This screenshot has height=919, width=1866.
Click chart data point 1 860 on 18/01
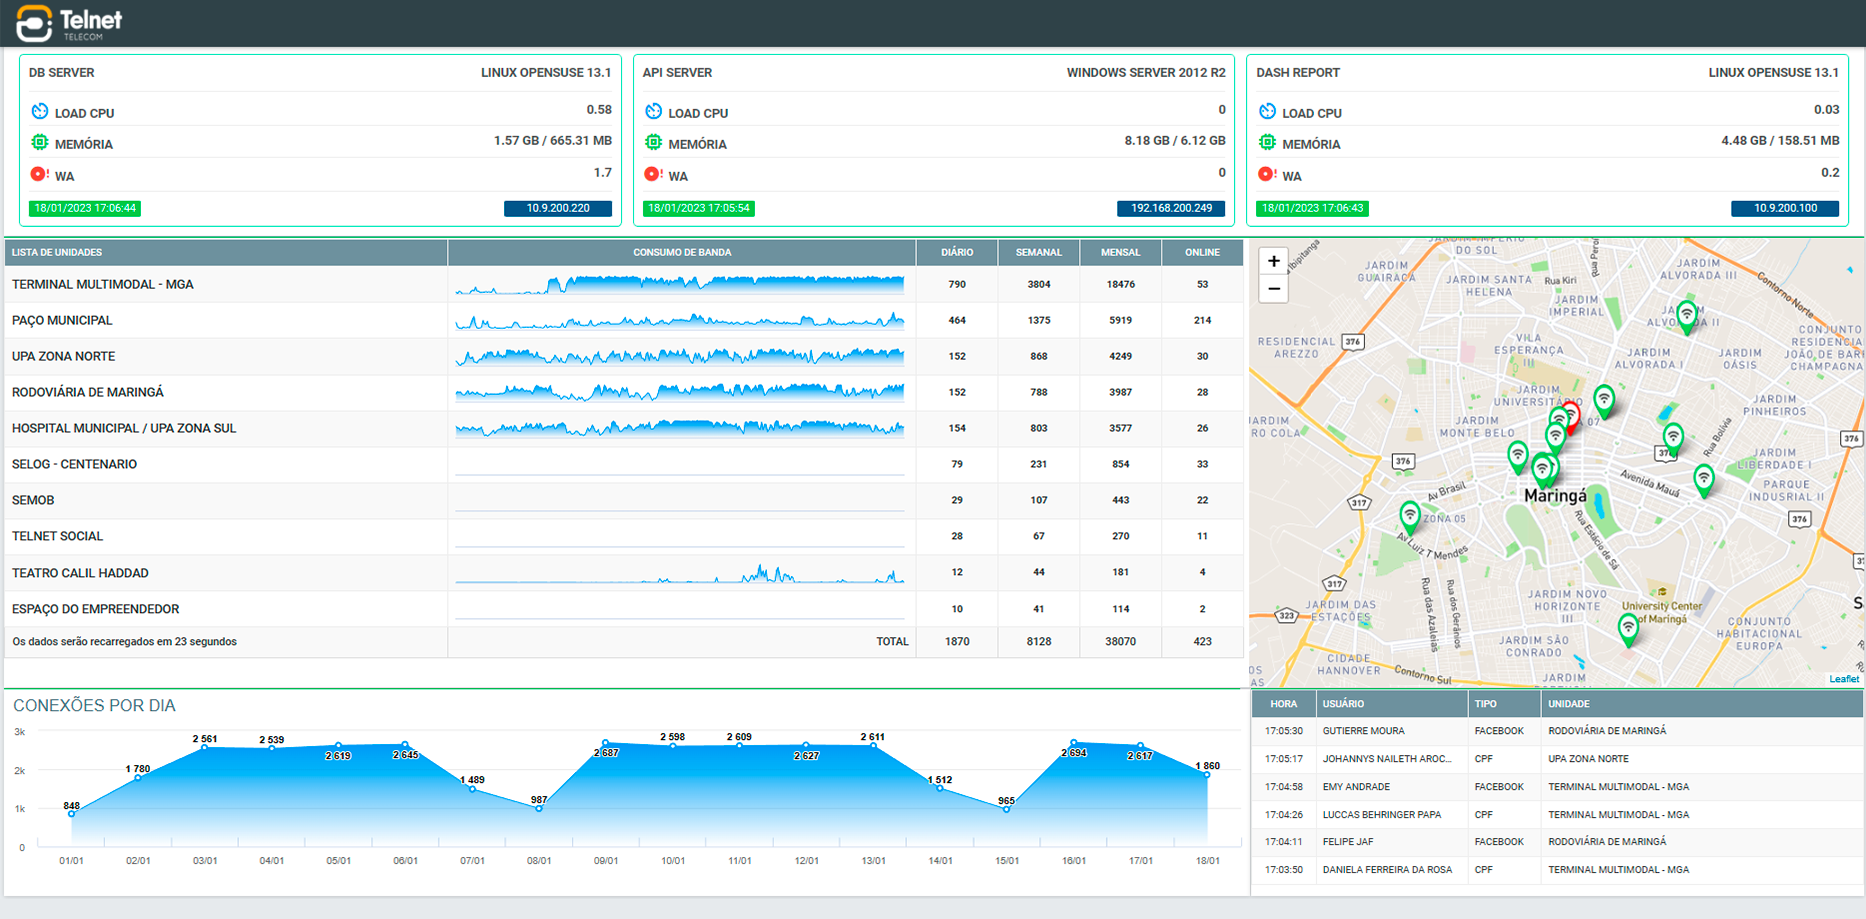[1207, 775]
